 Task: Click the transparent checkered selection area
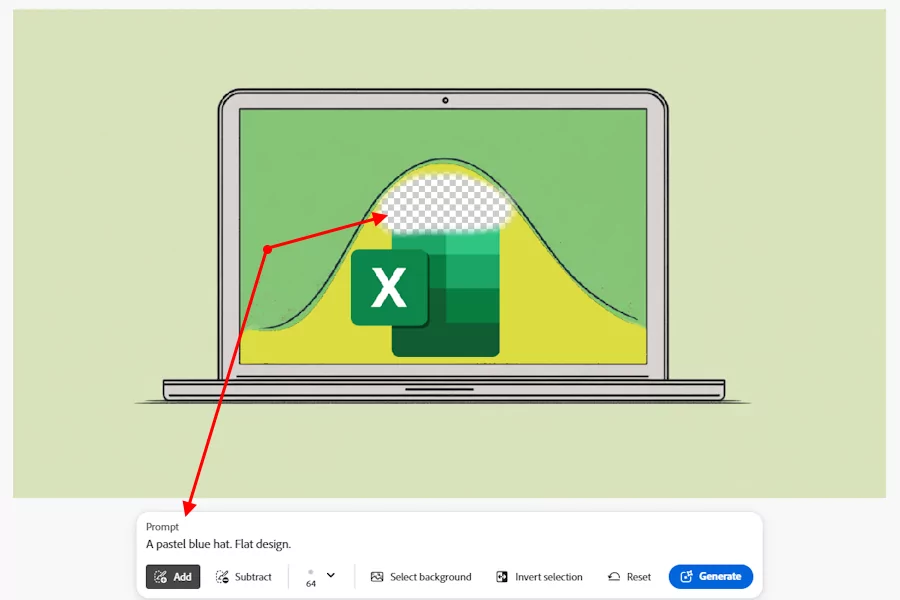click(450, 205)
